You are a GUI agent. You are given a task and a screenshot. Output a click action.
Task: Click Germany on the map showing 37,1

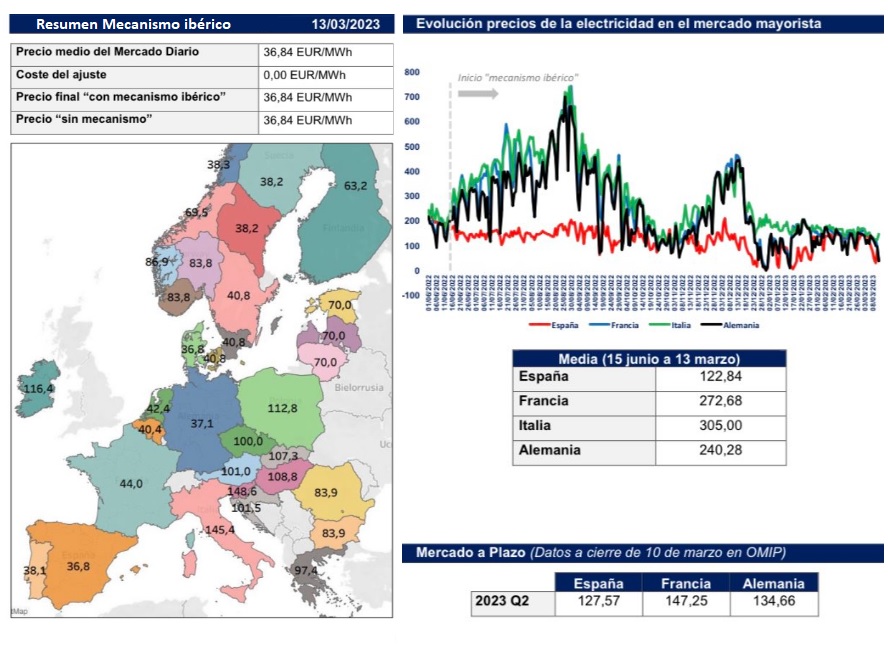[x=204, y=424]
